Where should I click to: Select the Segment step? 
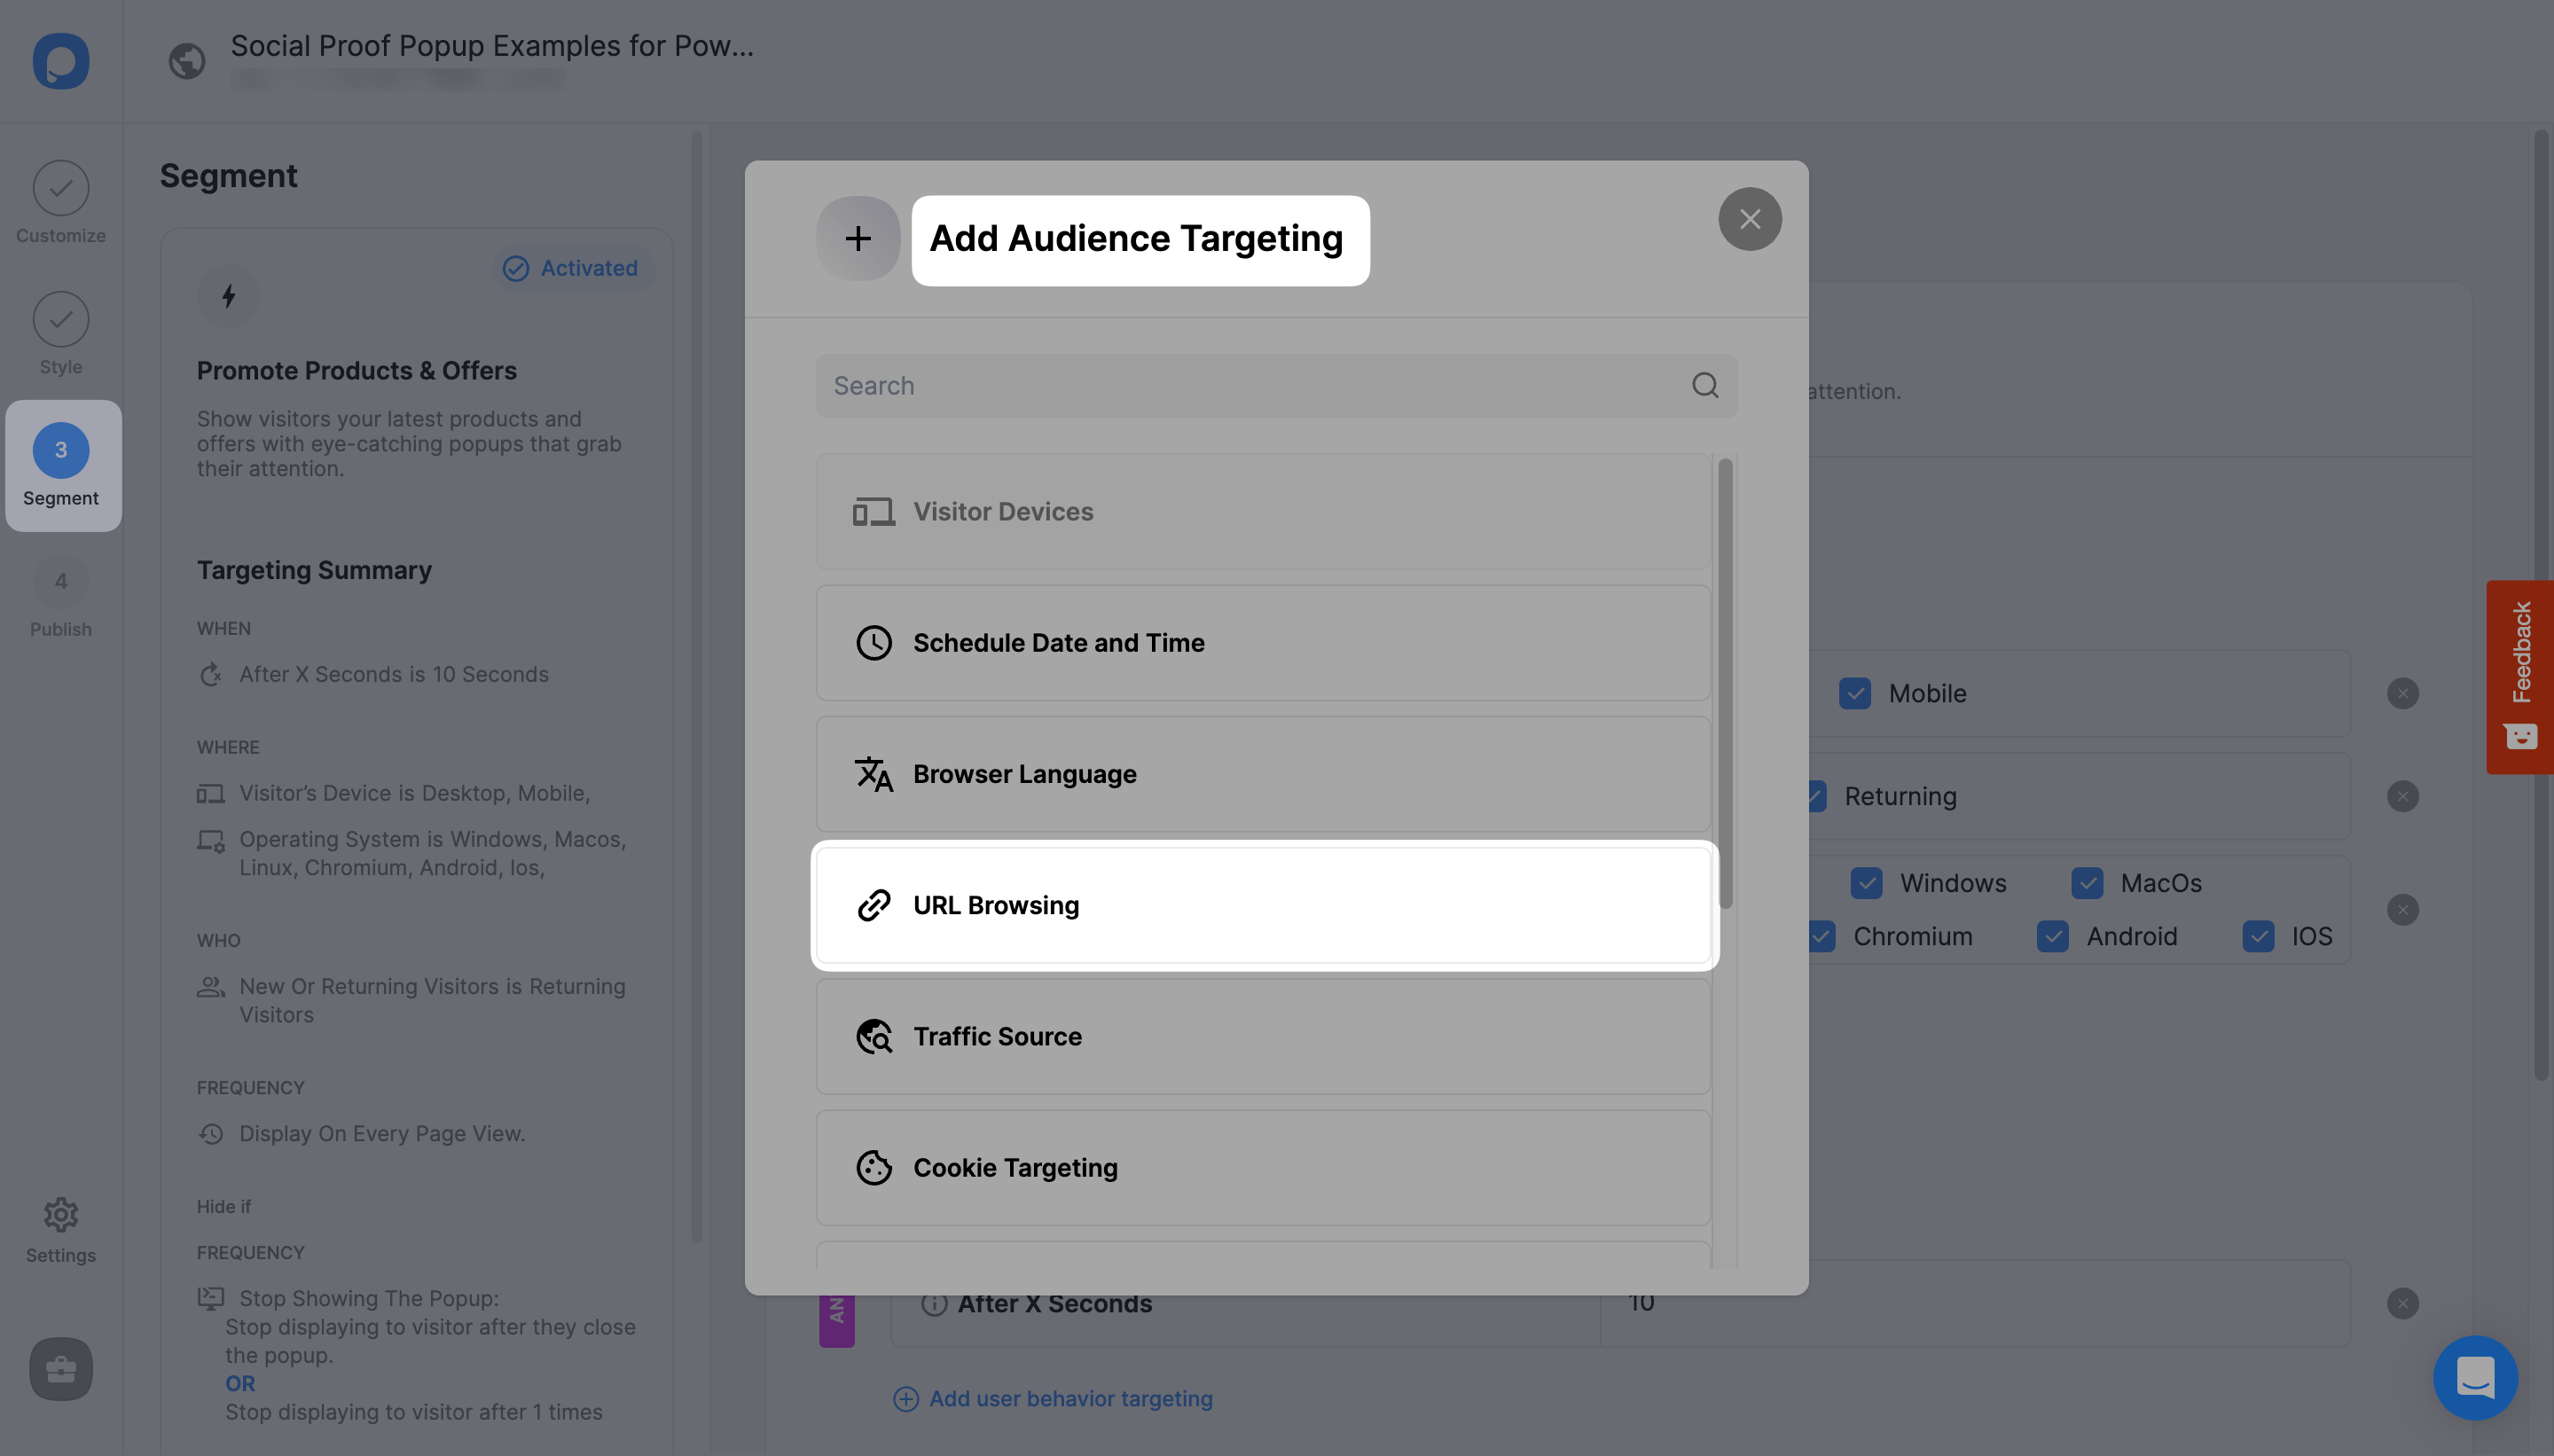pyautogui.click(x=61, y=466)
